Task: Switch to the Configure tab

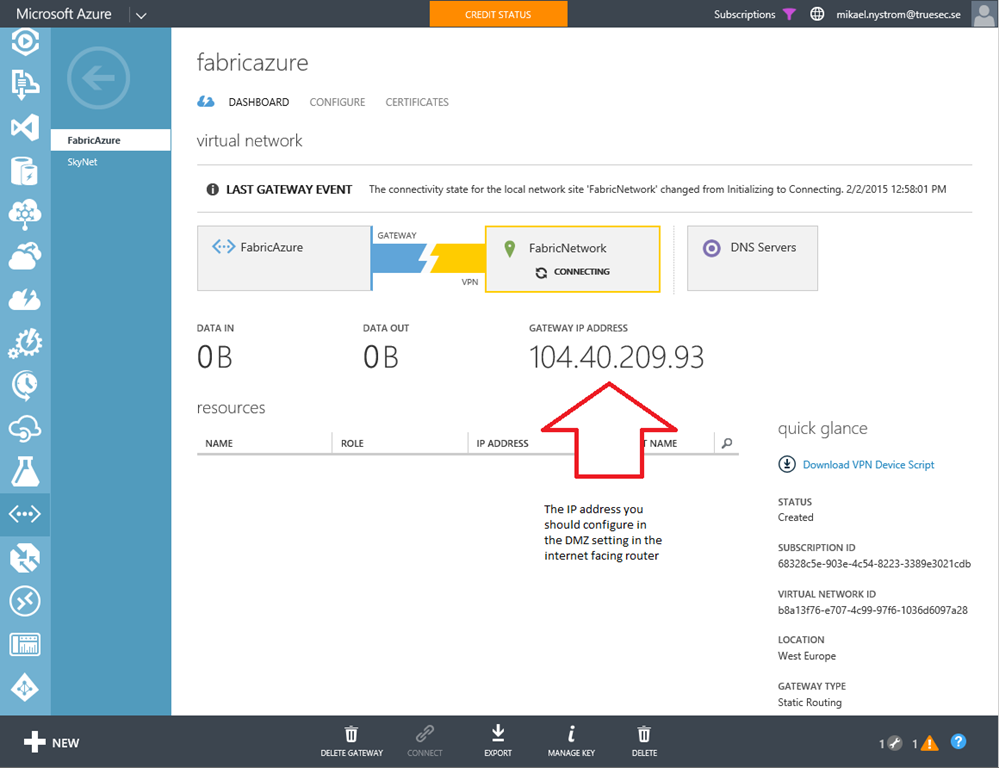Action: click(x=337, y=102)
